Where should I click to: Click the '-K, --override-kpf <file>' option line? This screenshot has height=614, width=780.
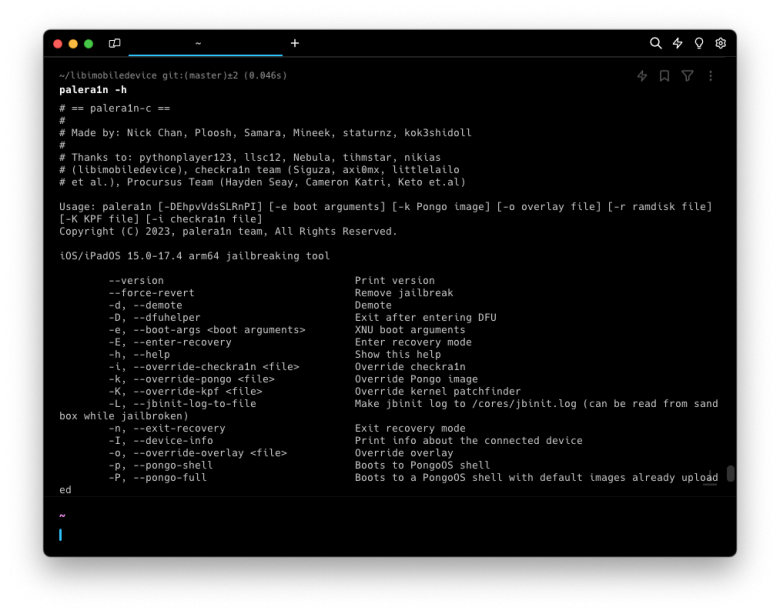coord(186,392)
